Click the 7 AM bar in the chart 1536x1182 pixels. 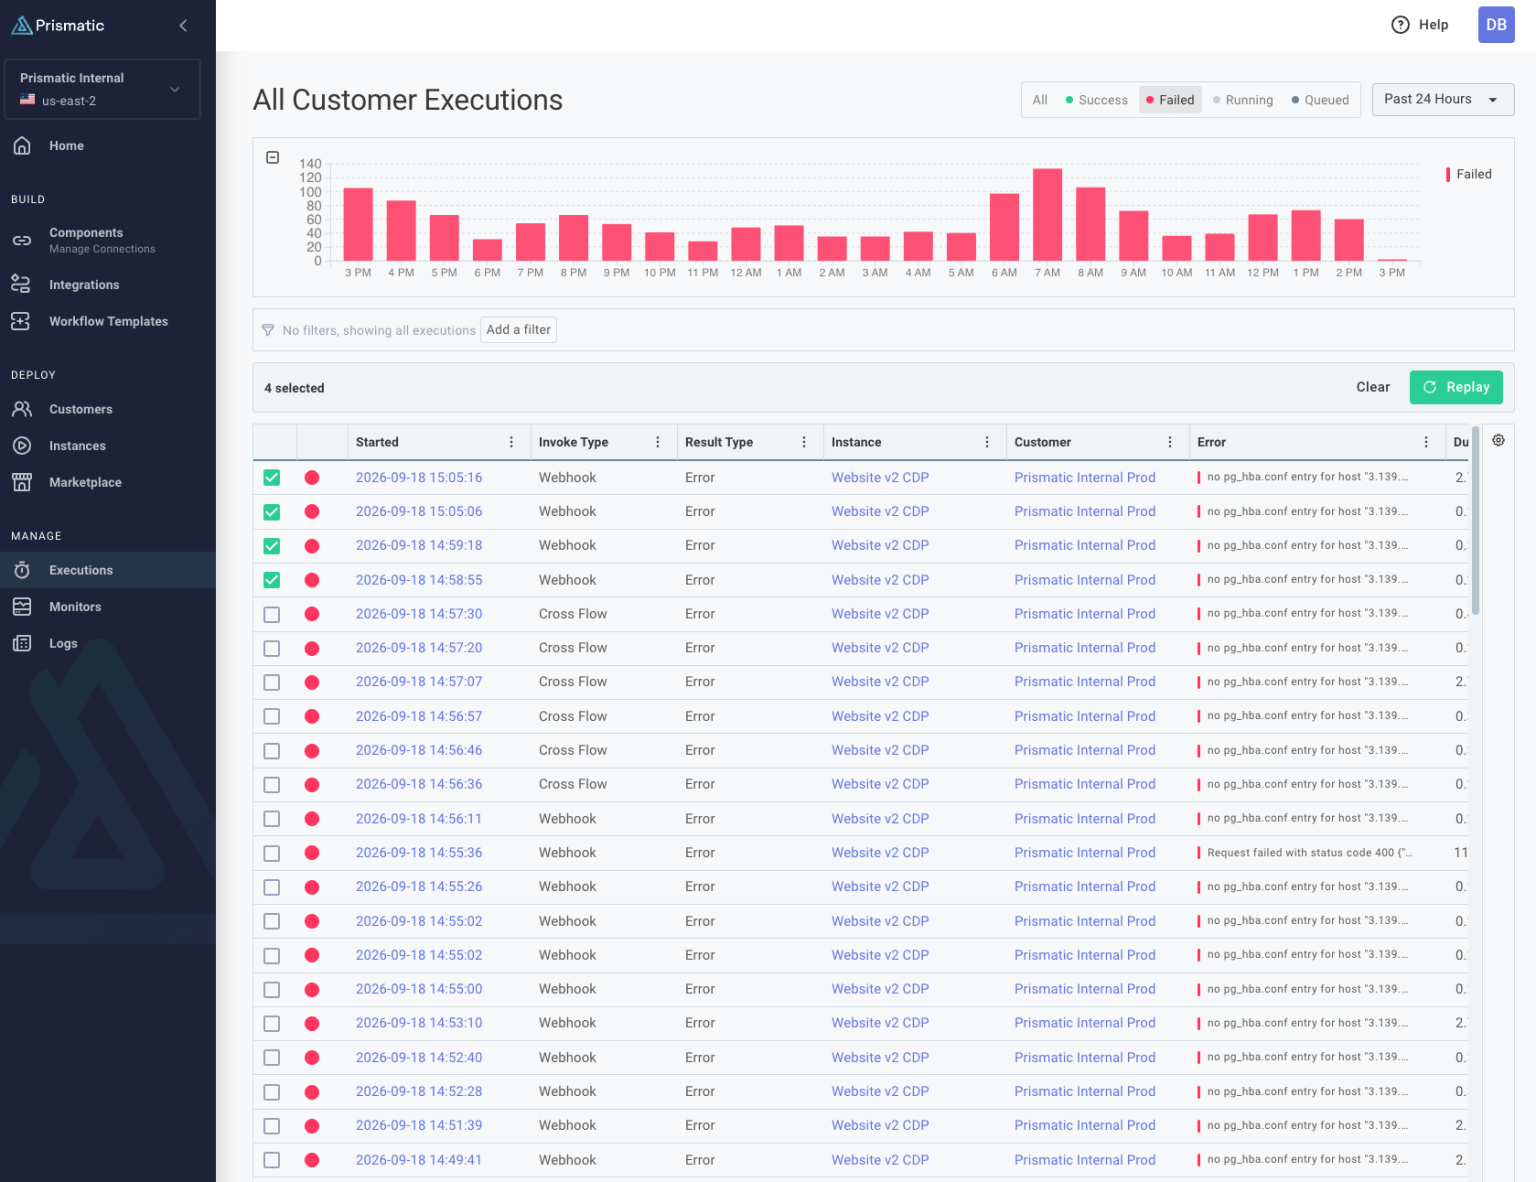[x=1047, y=215]
